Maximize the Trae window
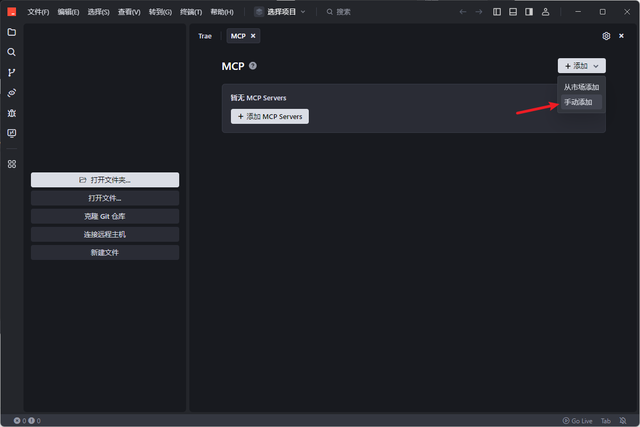Viewport: 640px width, 427px height. [x=602, y=12]
